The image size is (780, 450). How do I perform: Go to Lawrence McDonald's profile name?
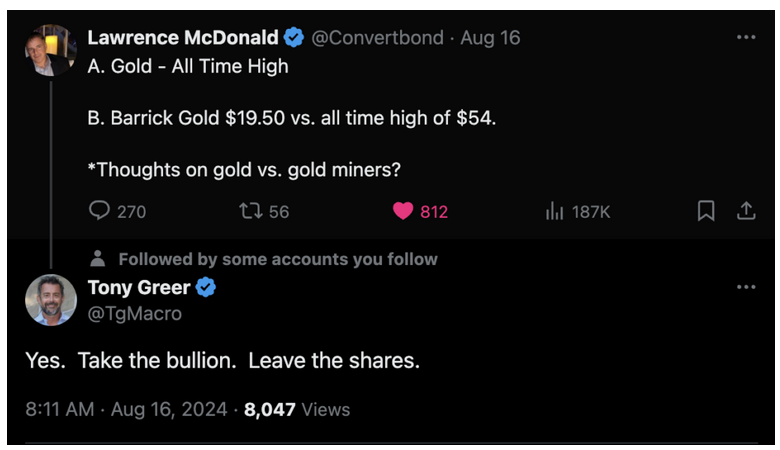click(183, 38)
